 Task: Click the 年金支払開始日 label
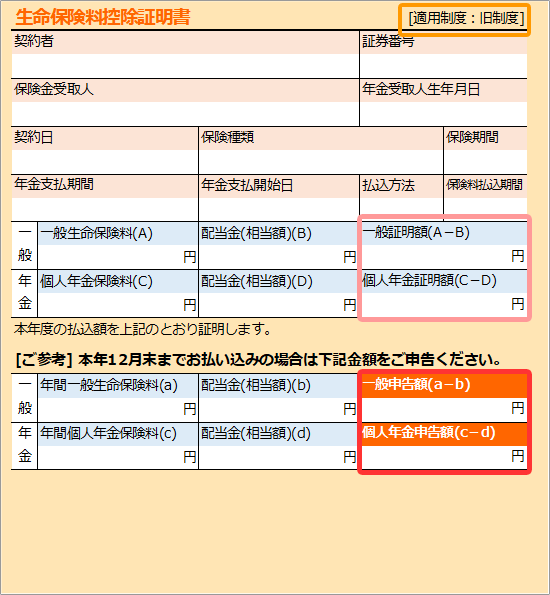(247, 185)
